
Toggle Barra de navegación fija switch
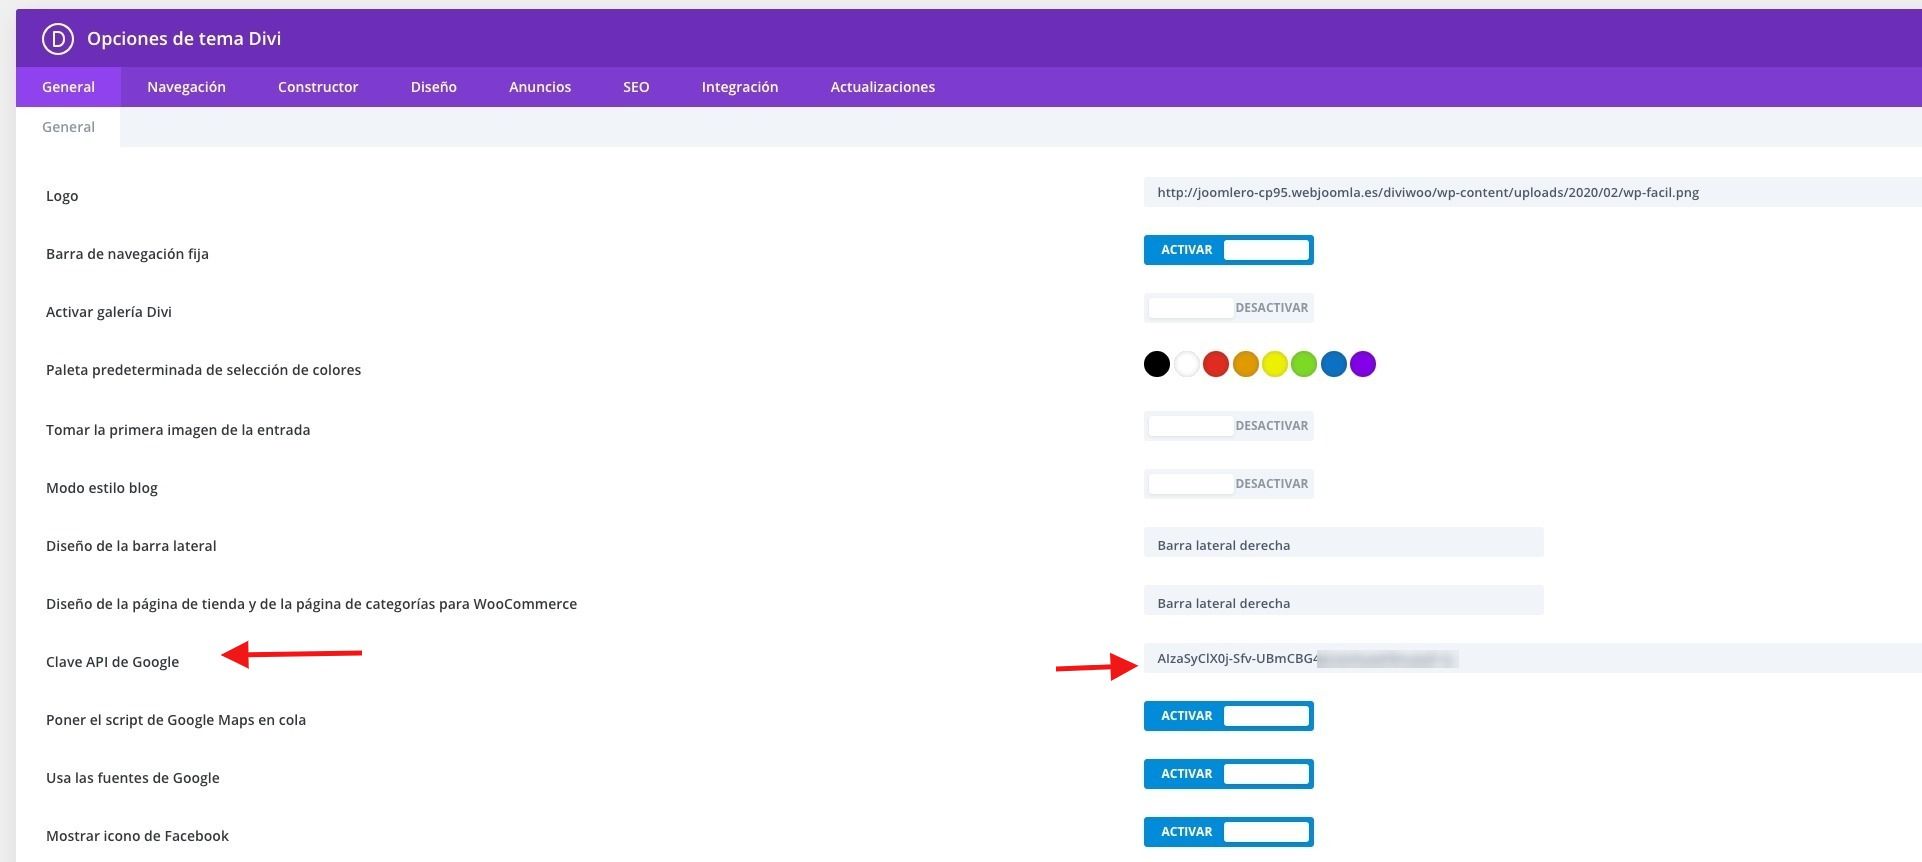point(1229,250)
